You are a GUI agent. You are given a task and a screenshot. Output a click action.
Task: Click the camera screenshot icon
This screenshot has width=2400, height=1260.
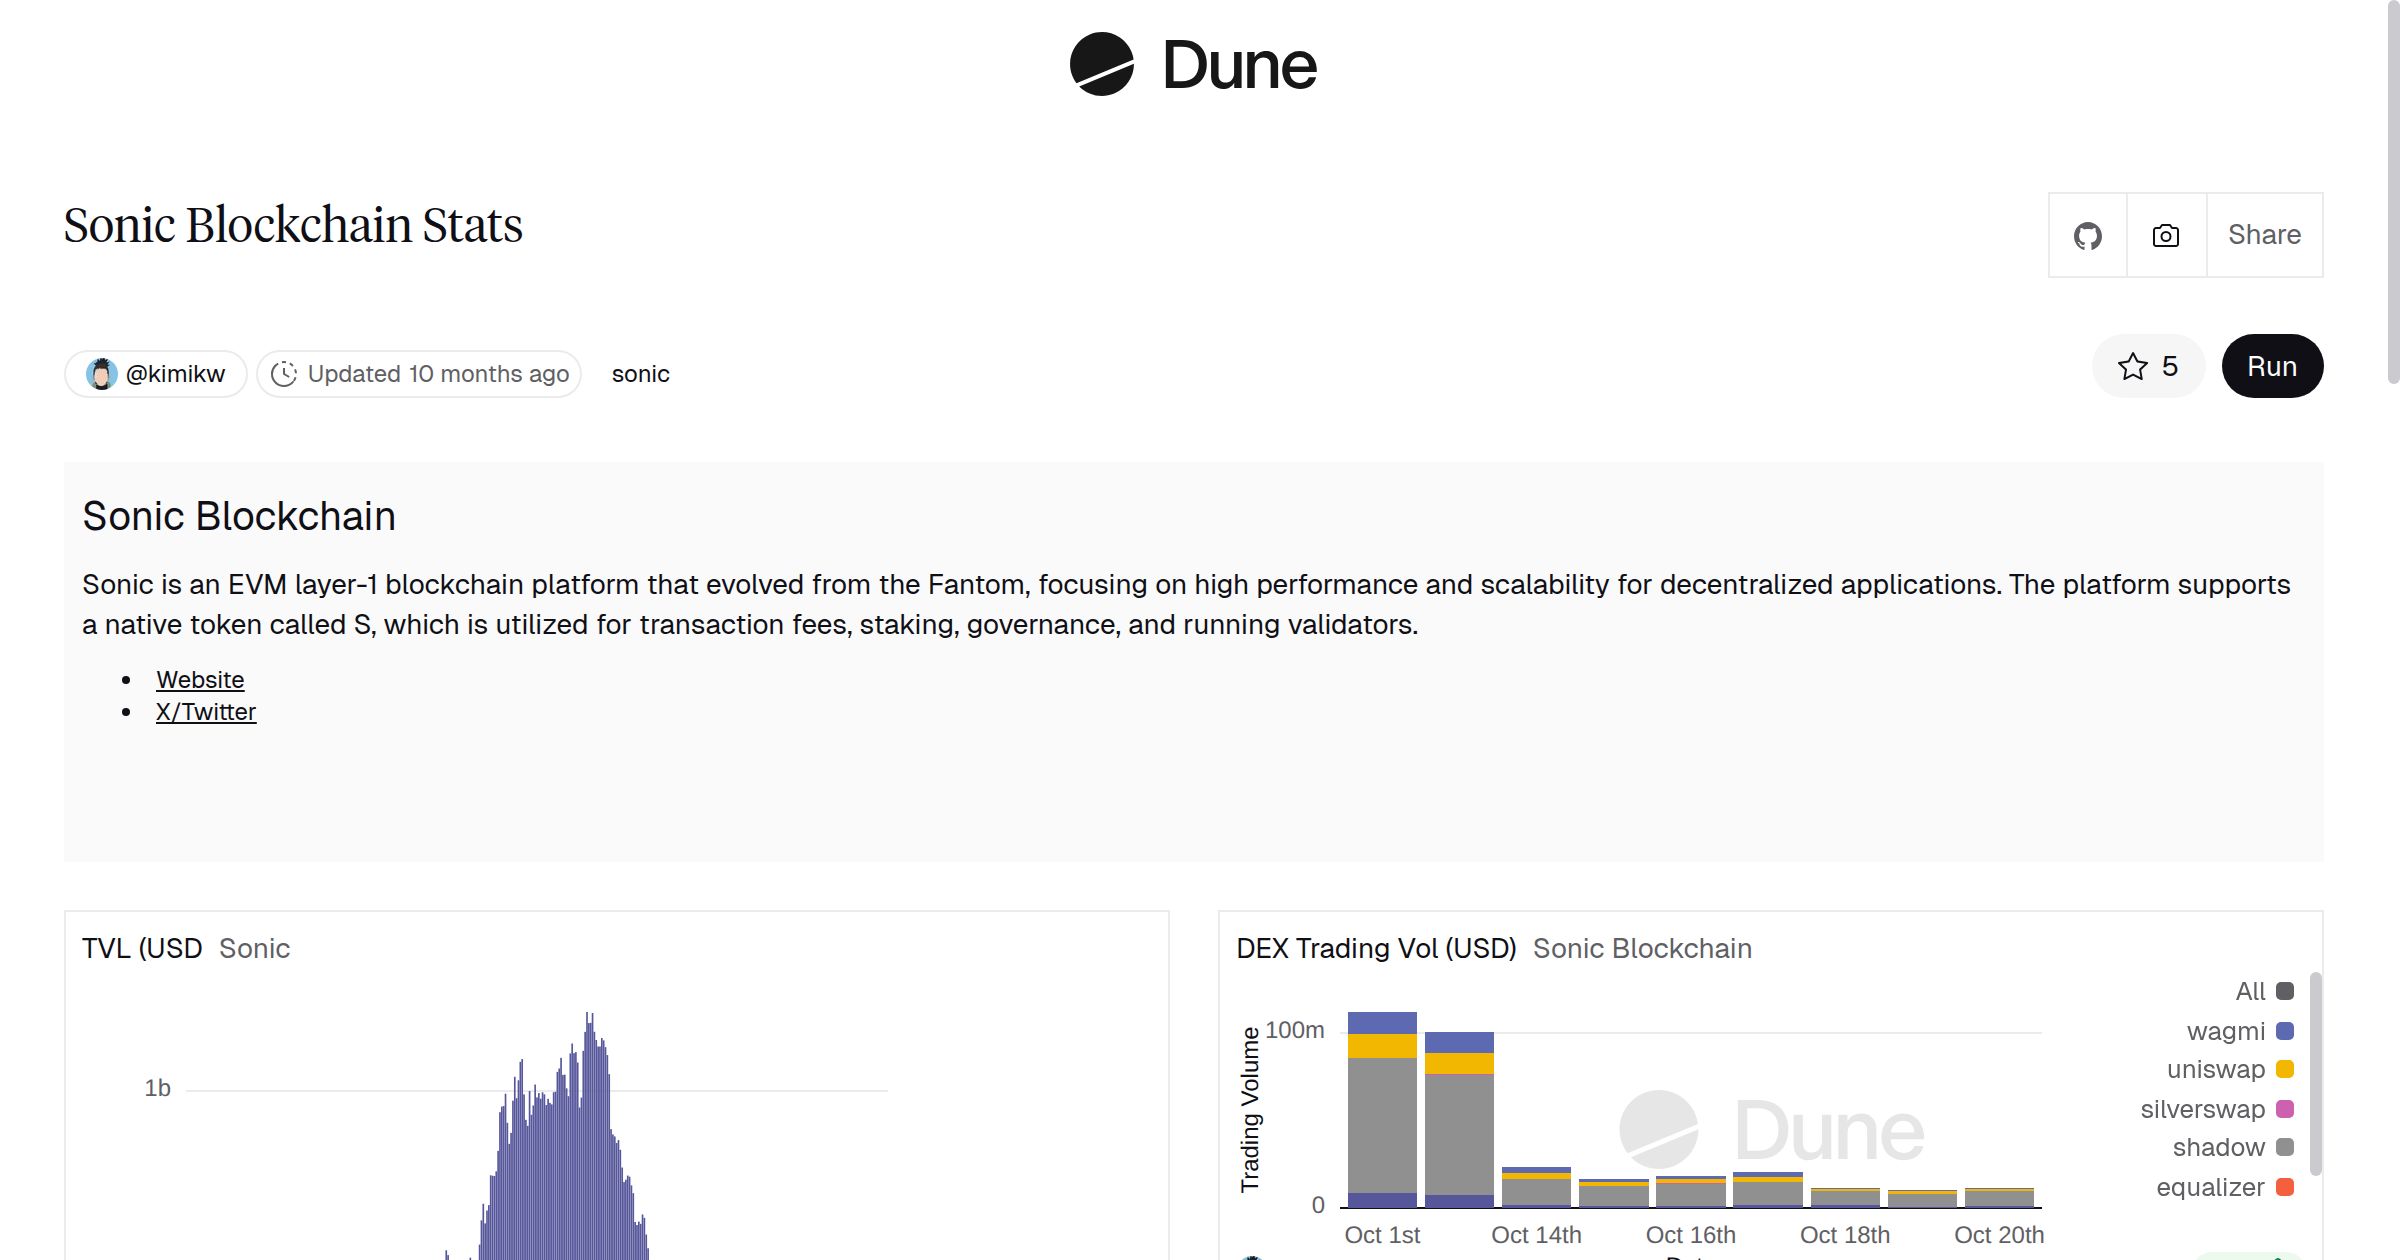click(x=2165, y=234)
